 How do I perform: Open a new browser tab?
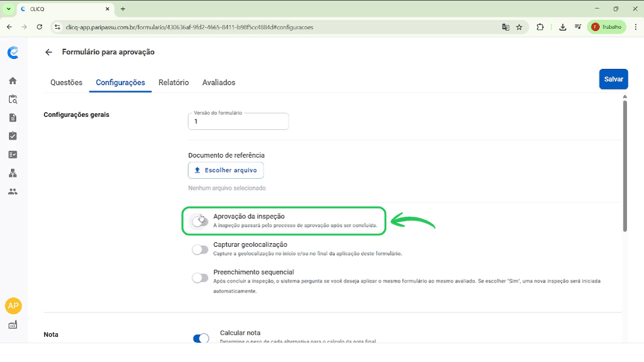pyautogui.click(x=123, y=9)
